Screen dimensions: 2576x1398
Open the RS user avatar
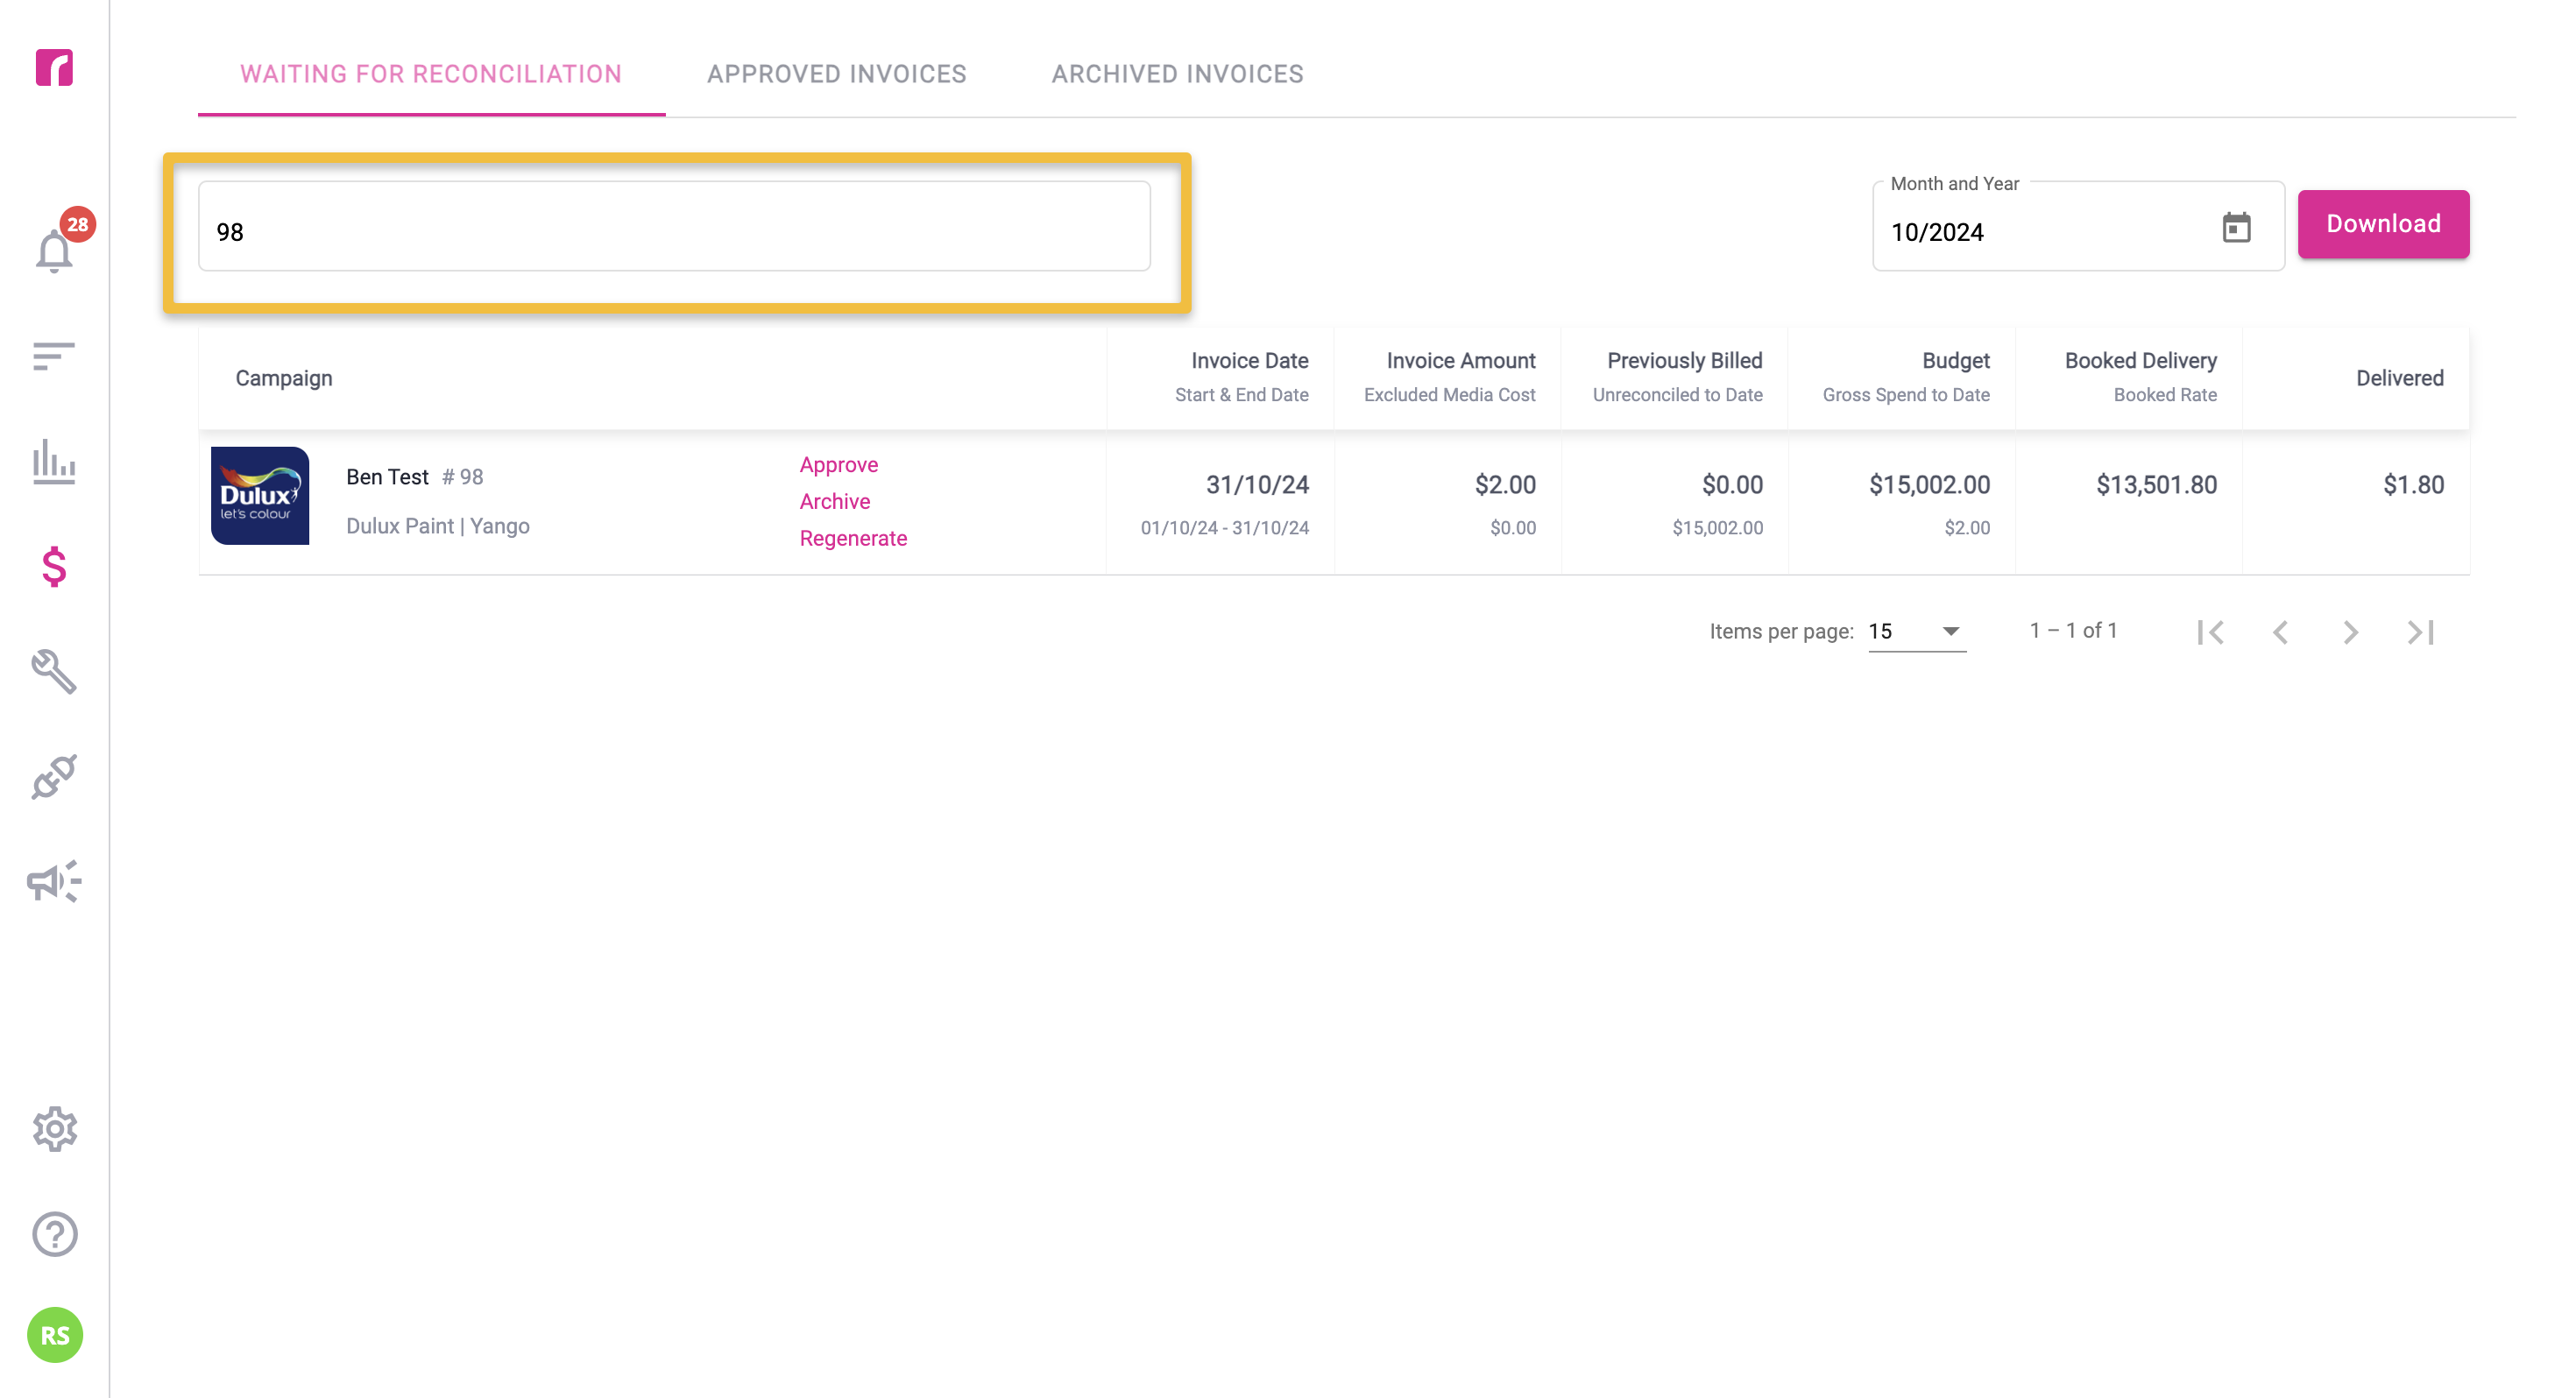point(54,1335)
